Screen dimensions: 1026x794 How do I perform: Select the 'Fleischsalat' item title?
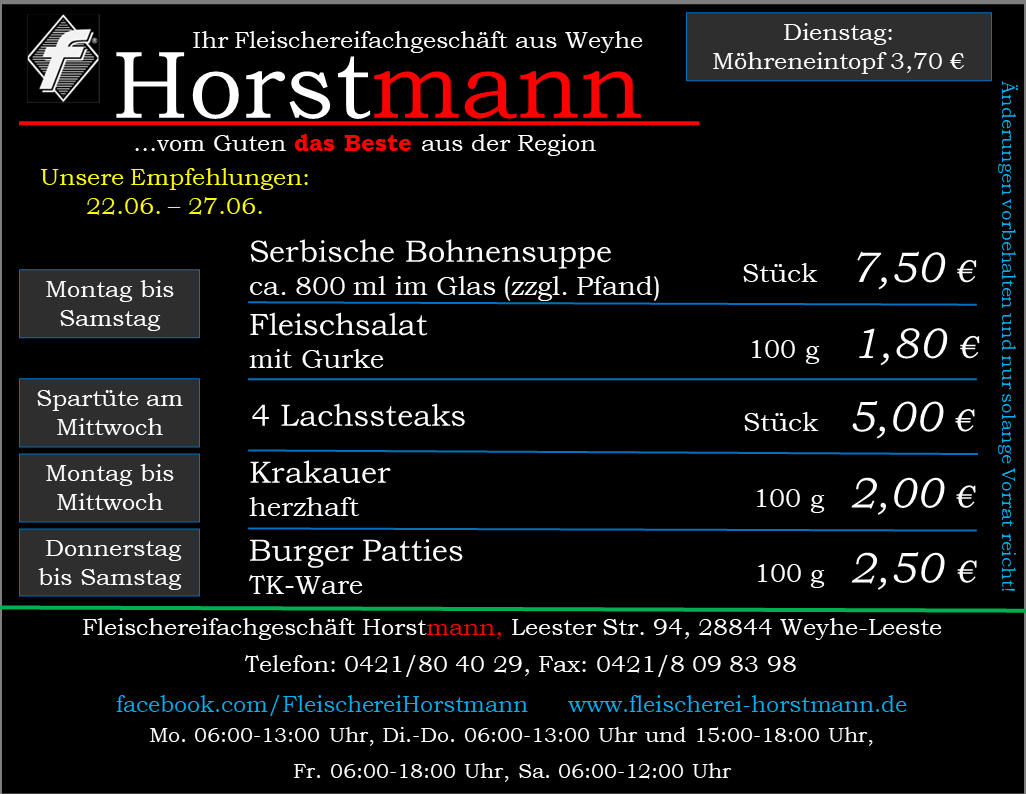[338, 325]
